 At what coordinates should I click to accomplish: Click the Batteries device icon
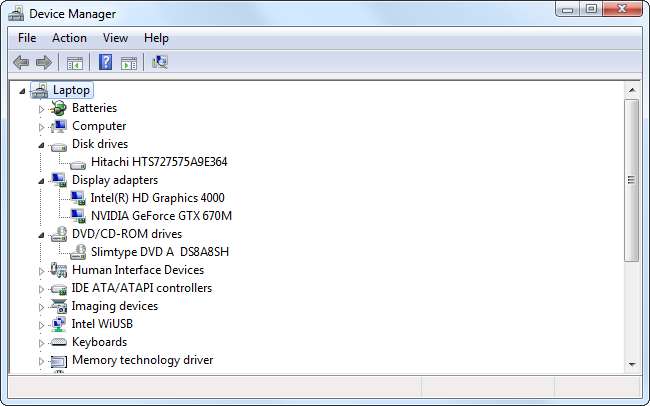59,108
